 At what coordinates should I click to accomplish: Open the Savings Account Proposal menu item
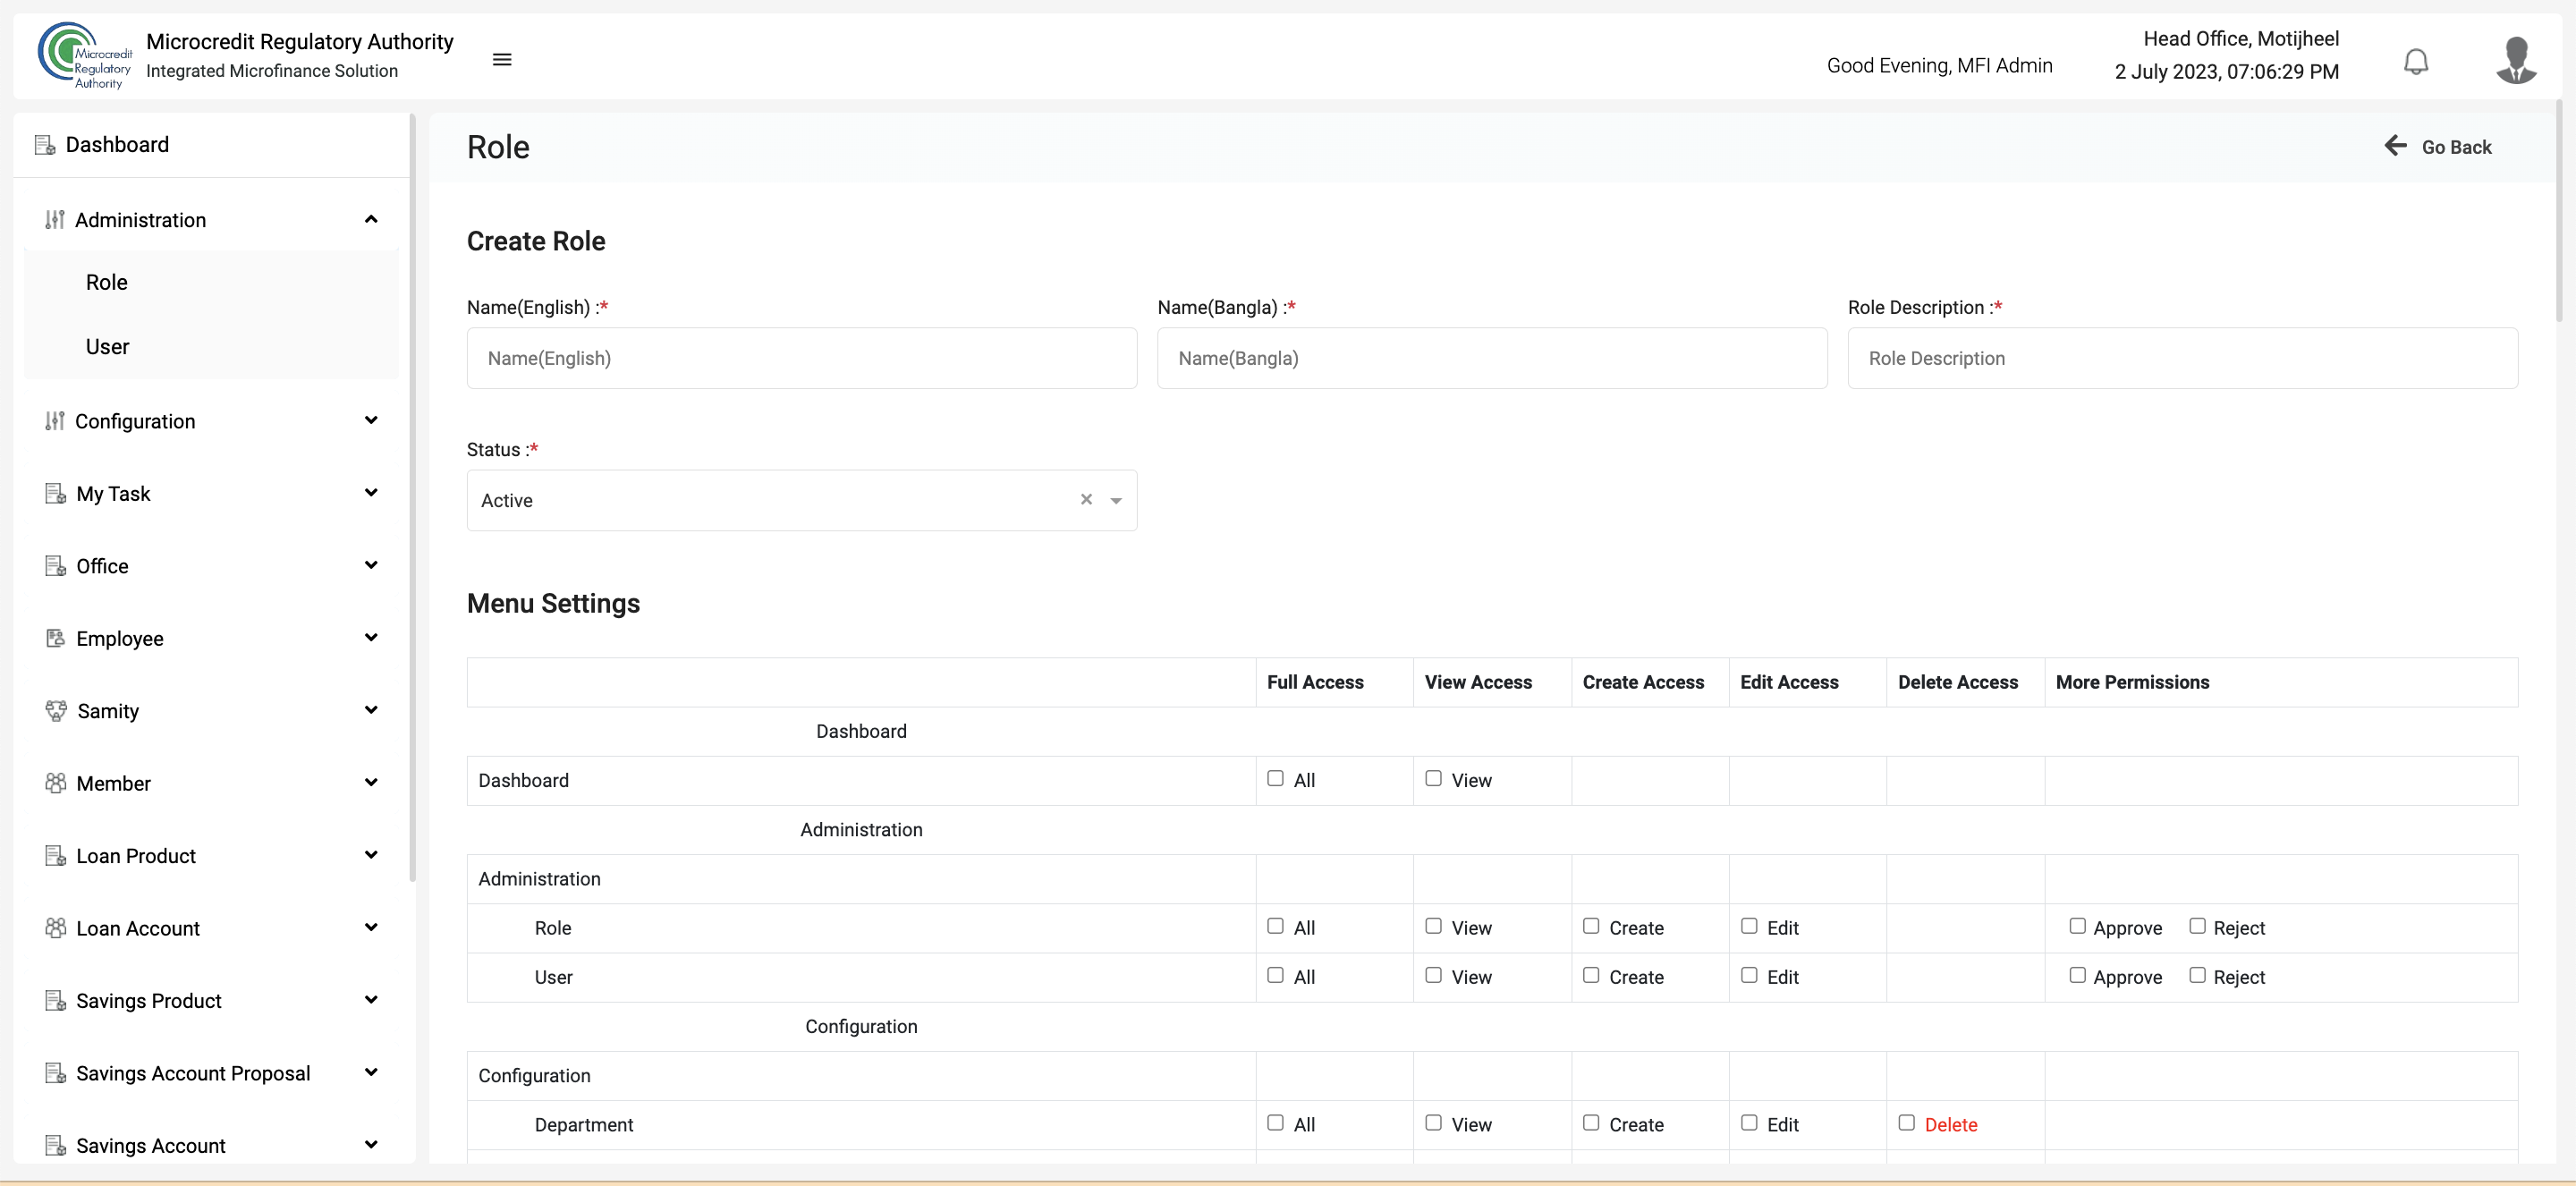211,1073
